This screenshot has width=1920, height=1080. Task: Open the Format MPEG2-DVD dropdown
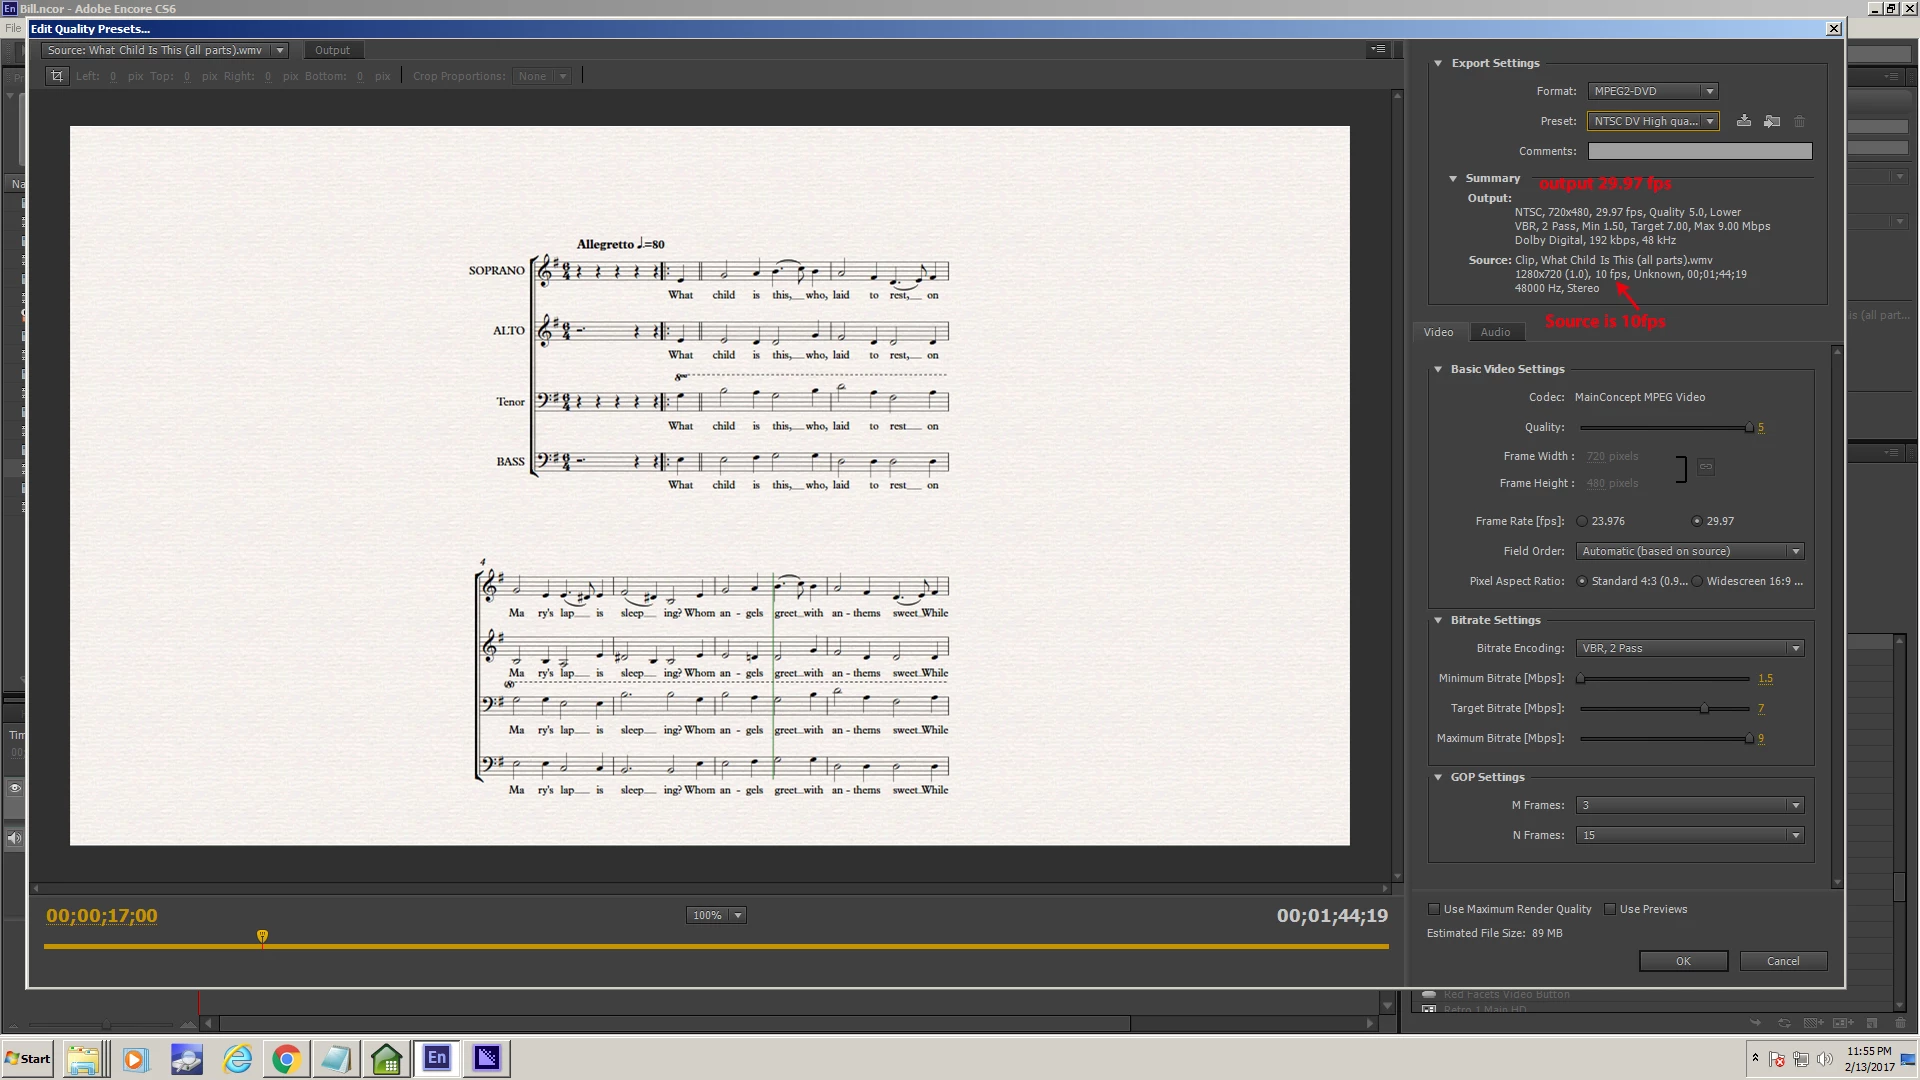pyautogui.click(x=1653, y=91)
